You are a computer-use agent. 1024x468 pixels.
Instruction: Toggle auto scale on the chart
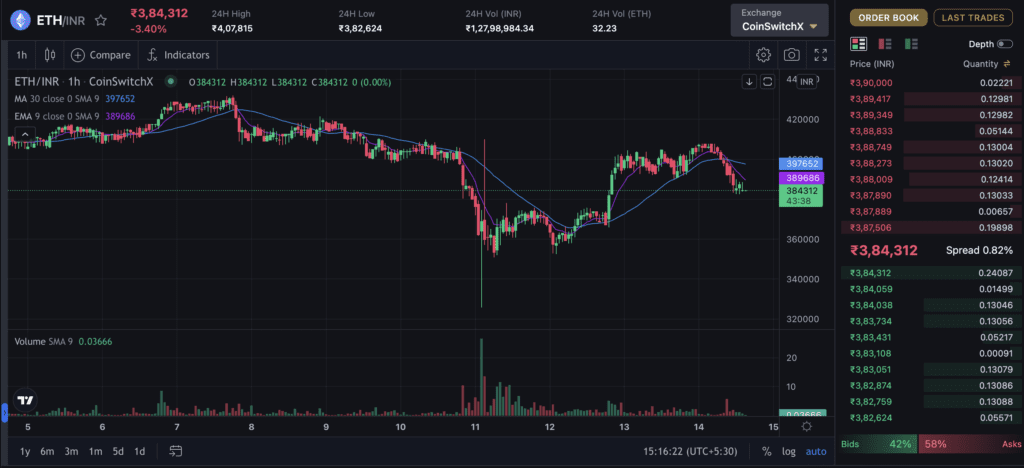pyautogui.click(x=817, y=451)
